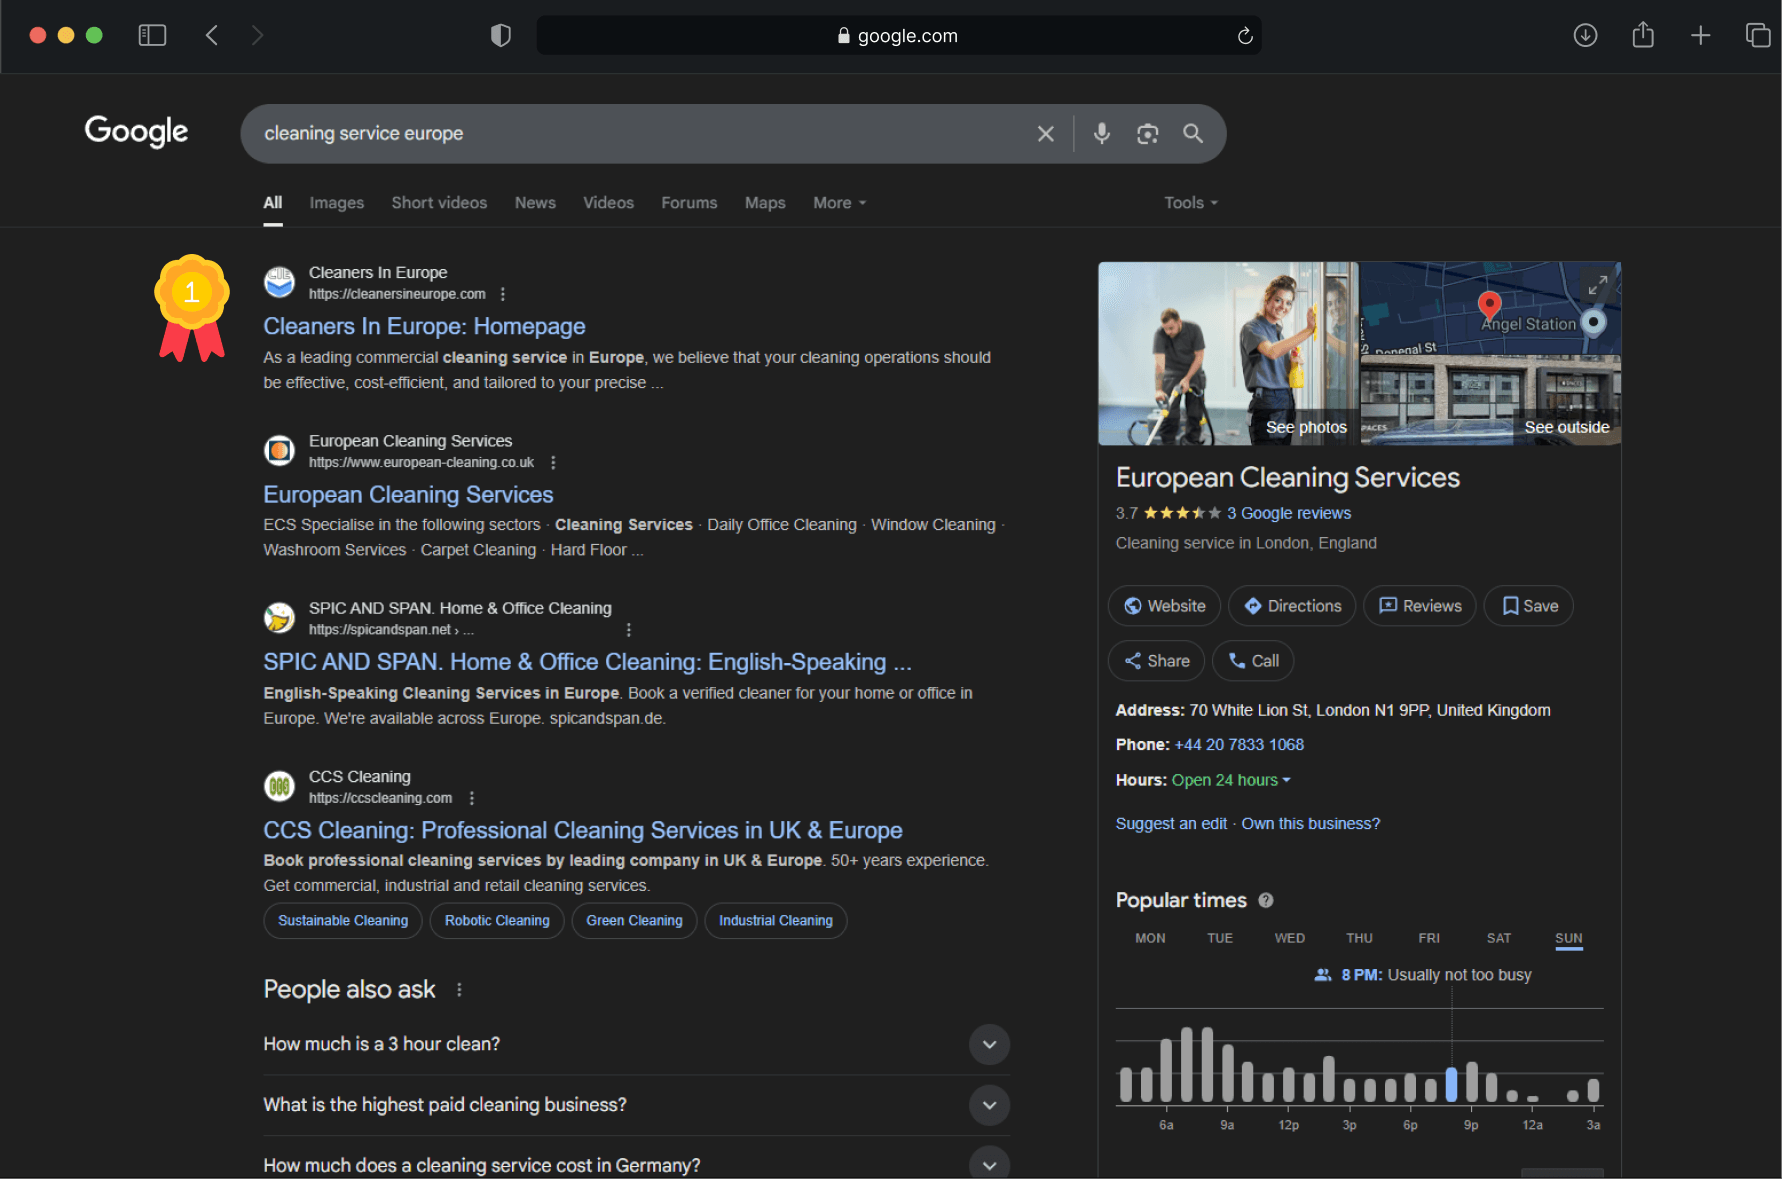Clear the search query with X icon
The width and height of the screenshot is (1782, 1181).
pyautogui.click(x=1046, y=134)
